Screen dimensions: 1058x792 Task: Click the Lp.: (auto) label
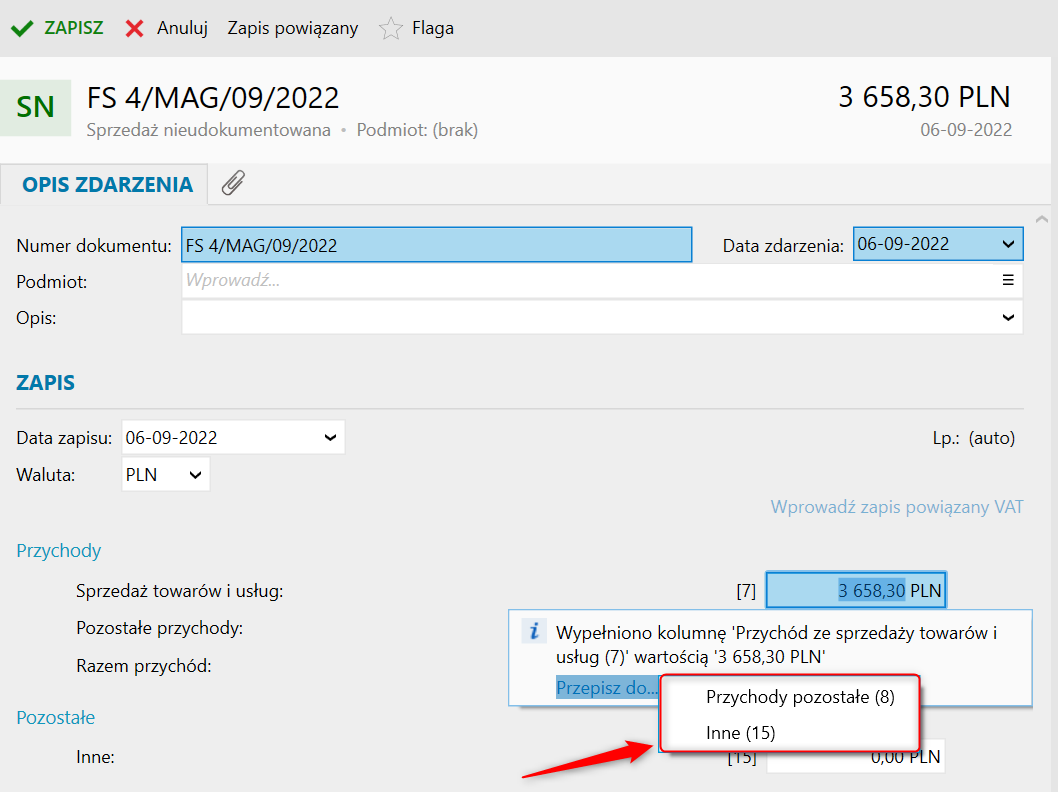tap(974, 438)
